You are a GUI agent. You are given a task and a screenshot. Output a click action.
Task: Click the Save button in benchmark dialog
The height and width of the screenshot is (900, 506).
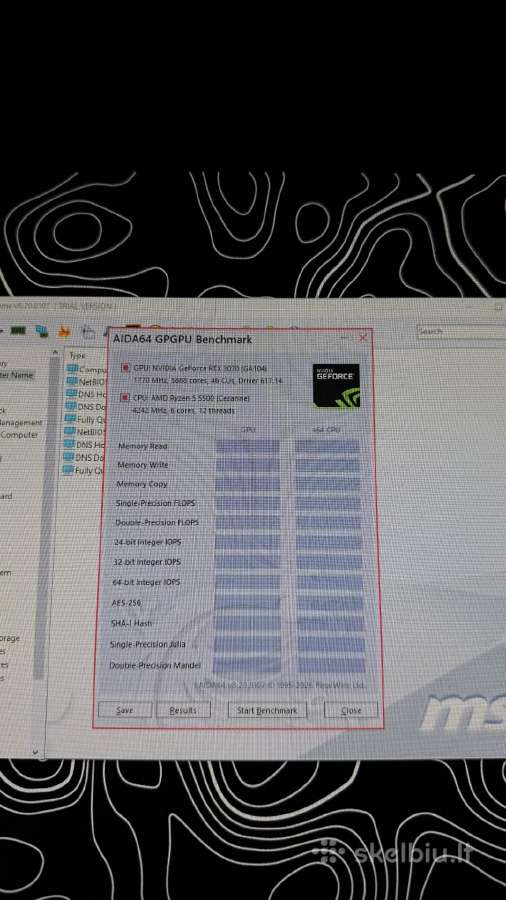(x=124, y=710)
